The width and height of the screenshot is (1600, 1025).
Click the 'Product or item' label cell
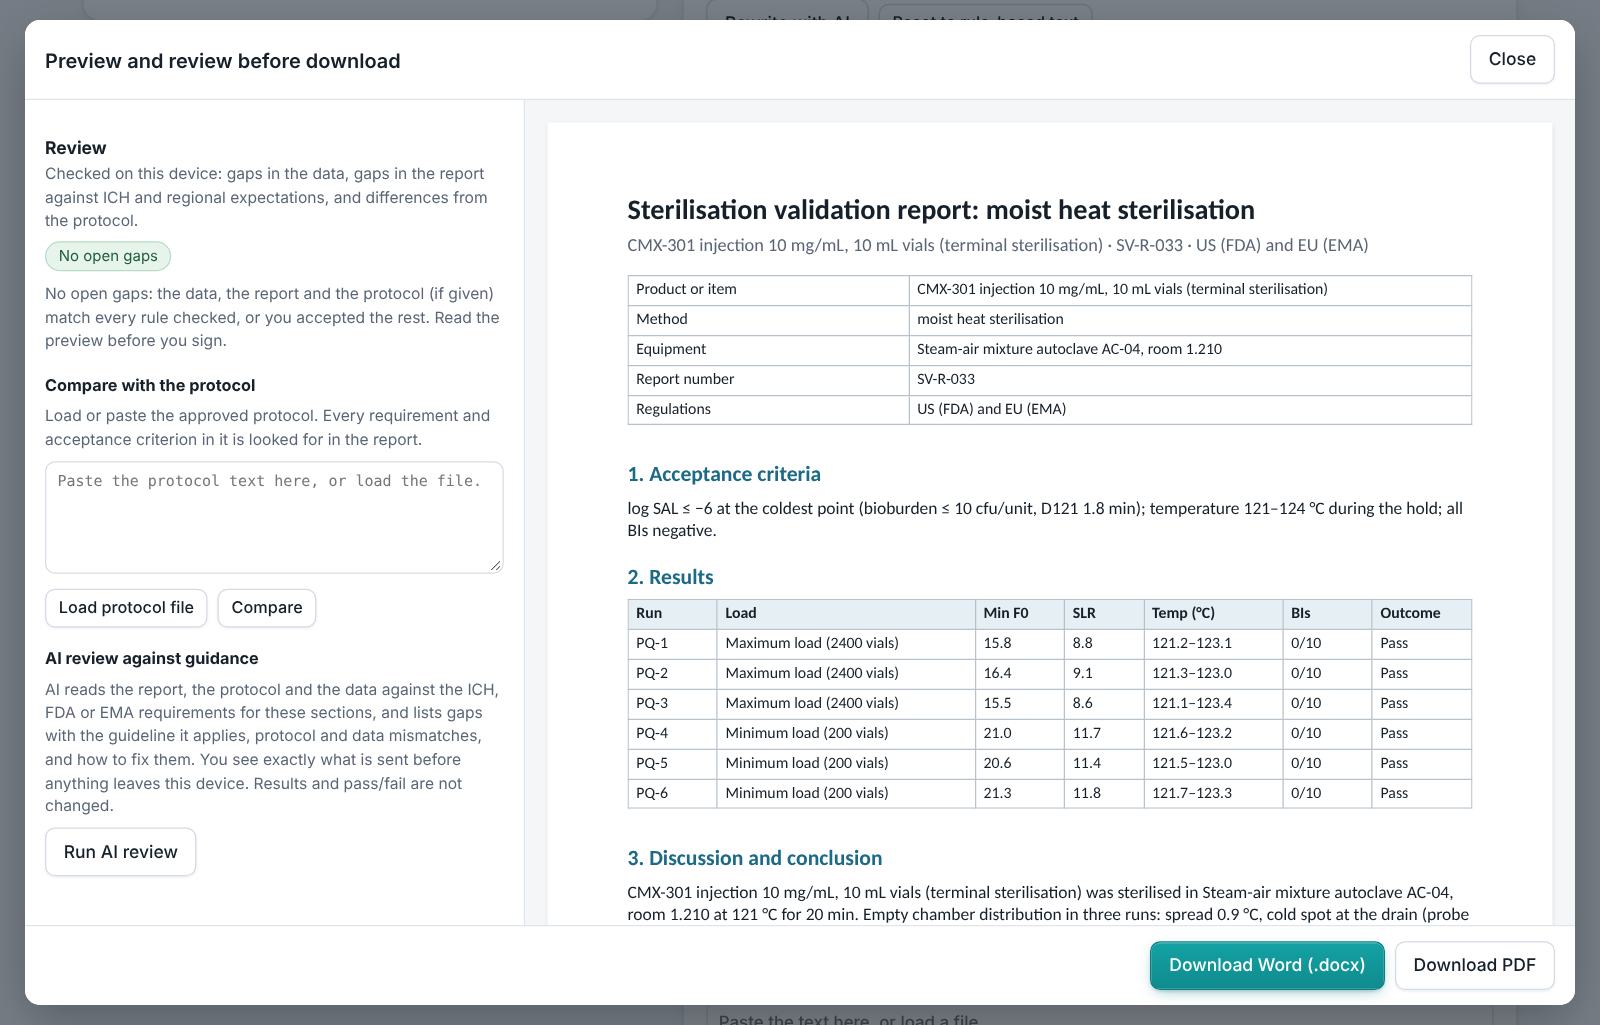point(768,289)
